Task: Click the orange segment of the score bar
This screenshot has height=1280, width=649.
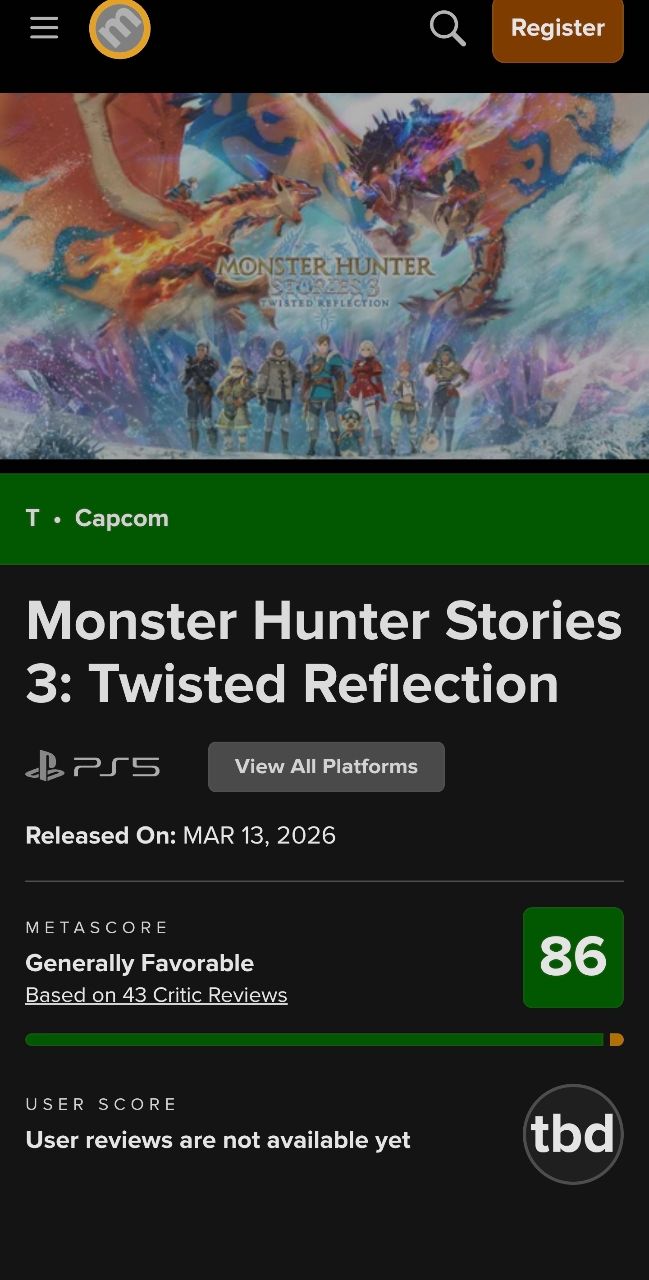Action: [616, 1040]
